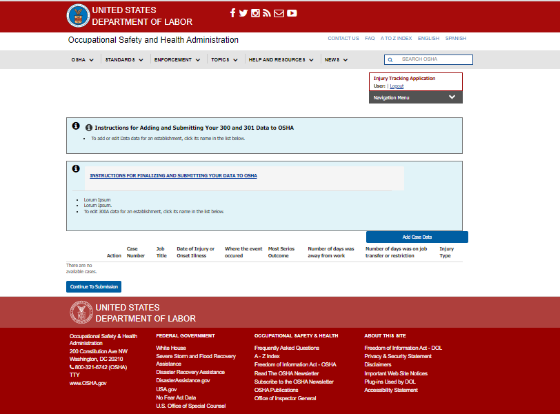The image size is (560, 414).
Task: Open Freedom of Information Act - DOL link
Action: click(403, 348)
